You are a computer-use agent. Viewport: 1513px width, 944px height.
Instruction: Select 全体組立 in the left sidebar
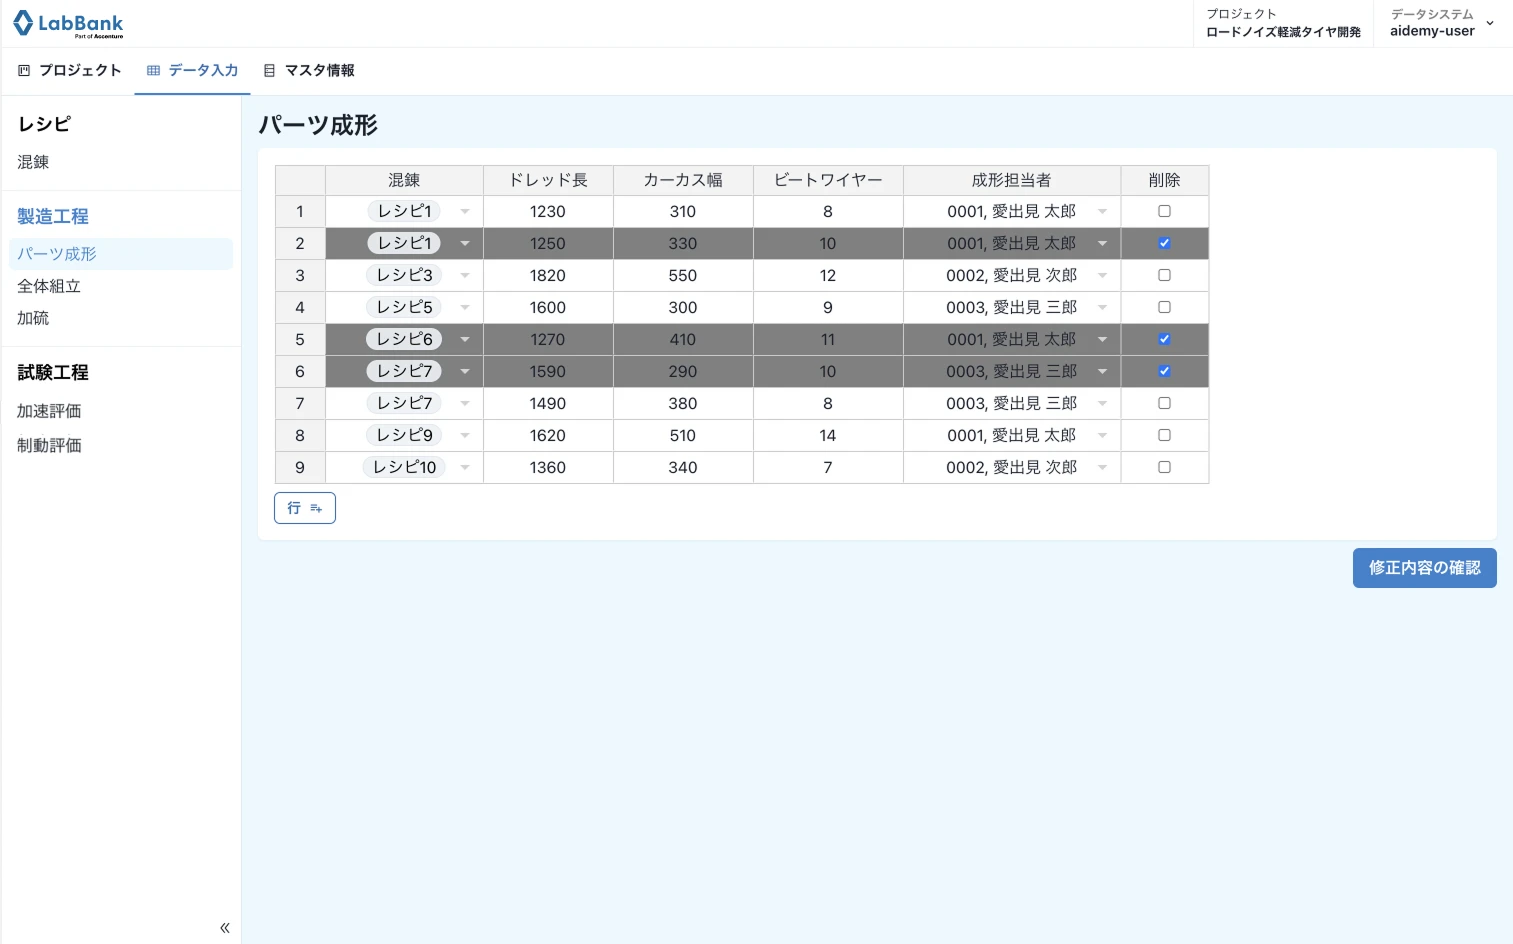click(x=48, y=286)
